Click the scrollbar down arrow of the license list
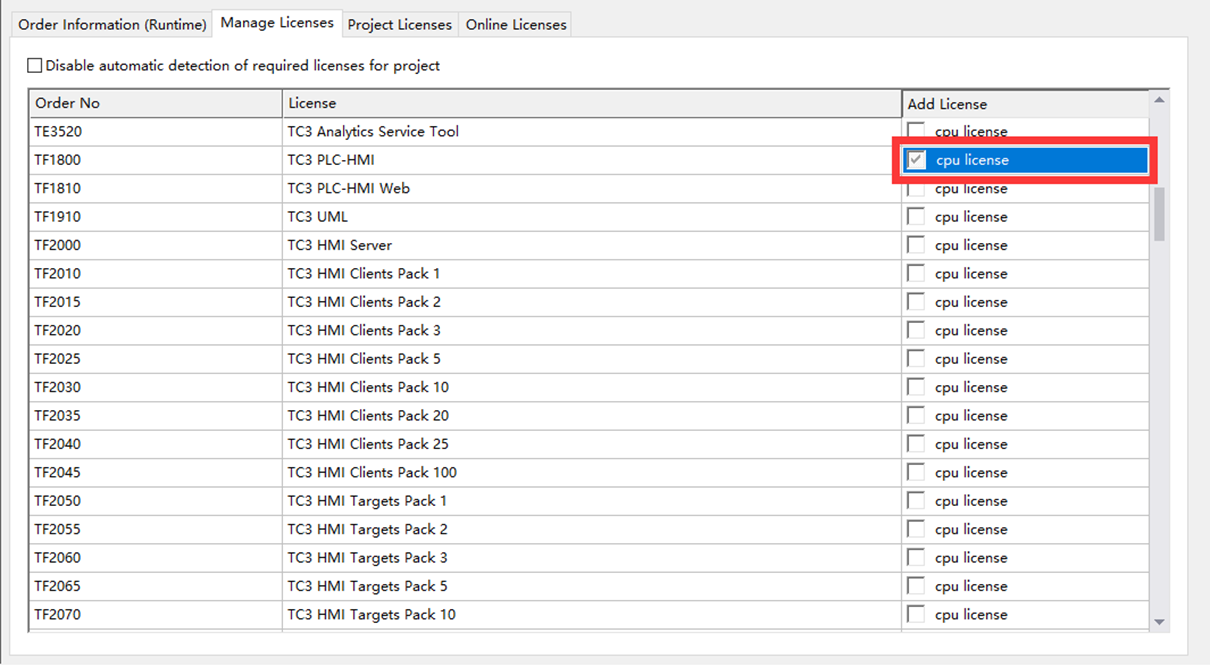The image size is (1210, 666). tap(1159, 622)
